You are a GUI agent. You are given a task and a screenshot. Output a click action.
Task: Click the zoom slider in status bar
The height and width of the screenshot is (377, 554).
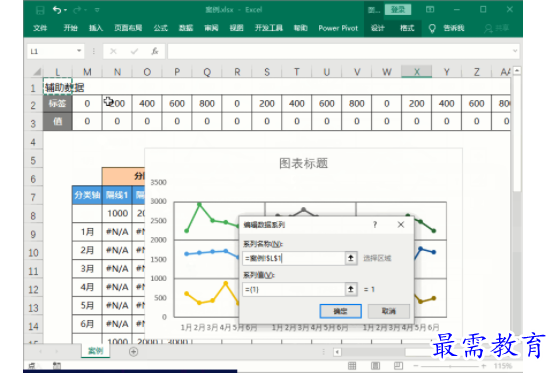pyautogui.click(x=450, y=366)
